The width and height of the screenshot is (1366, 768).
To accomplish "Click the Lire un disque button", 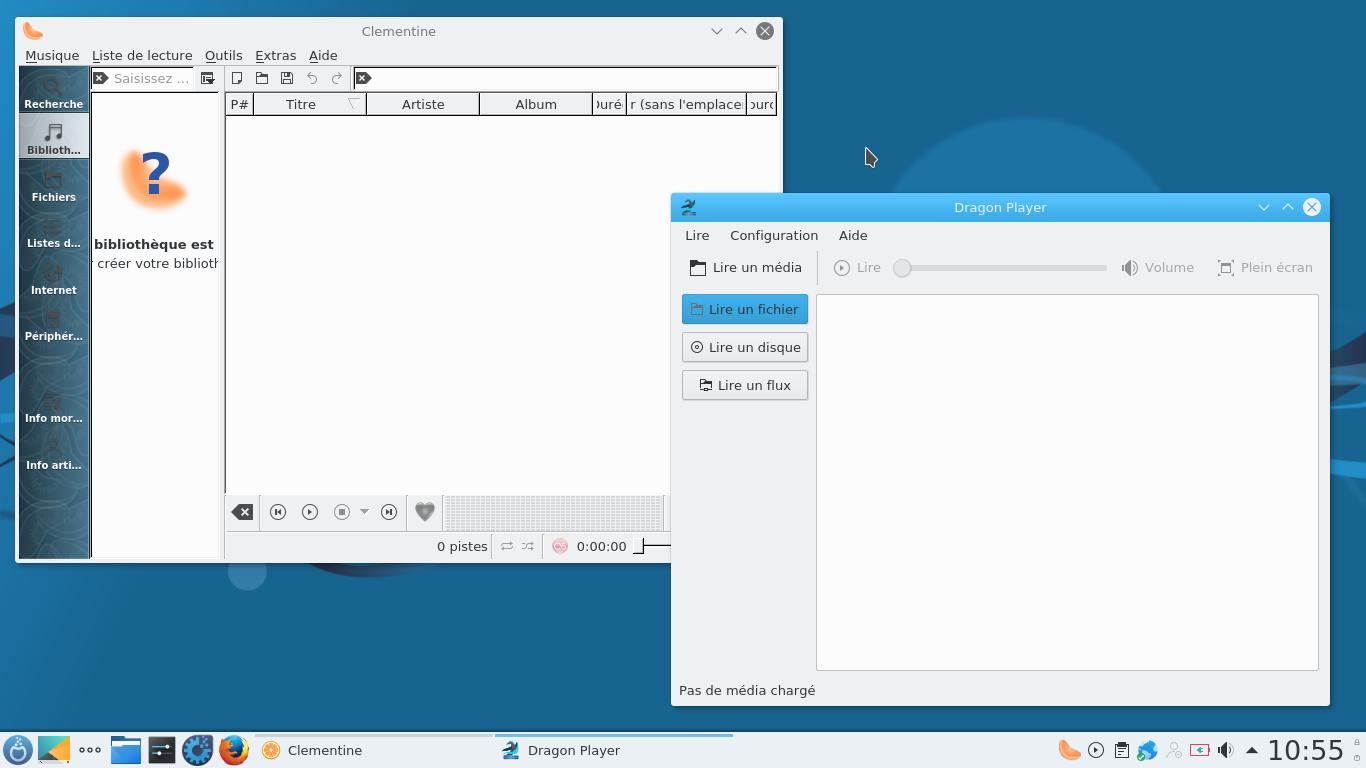I will (x=745, y=347).
